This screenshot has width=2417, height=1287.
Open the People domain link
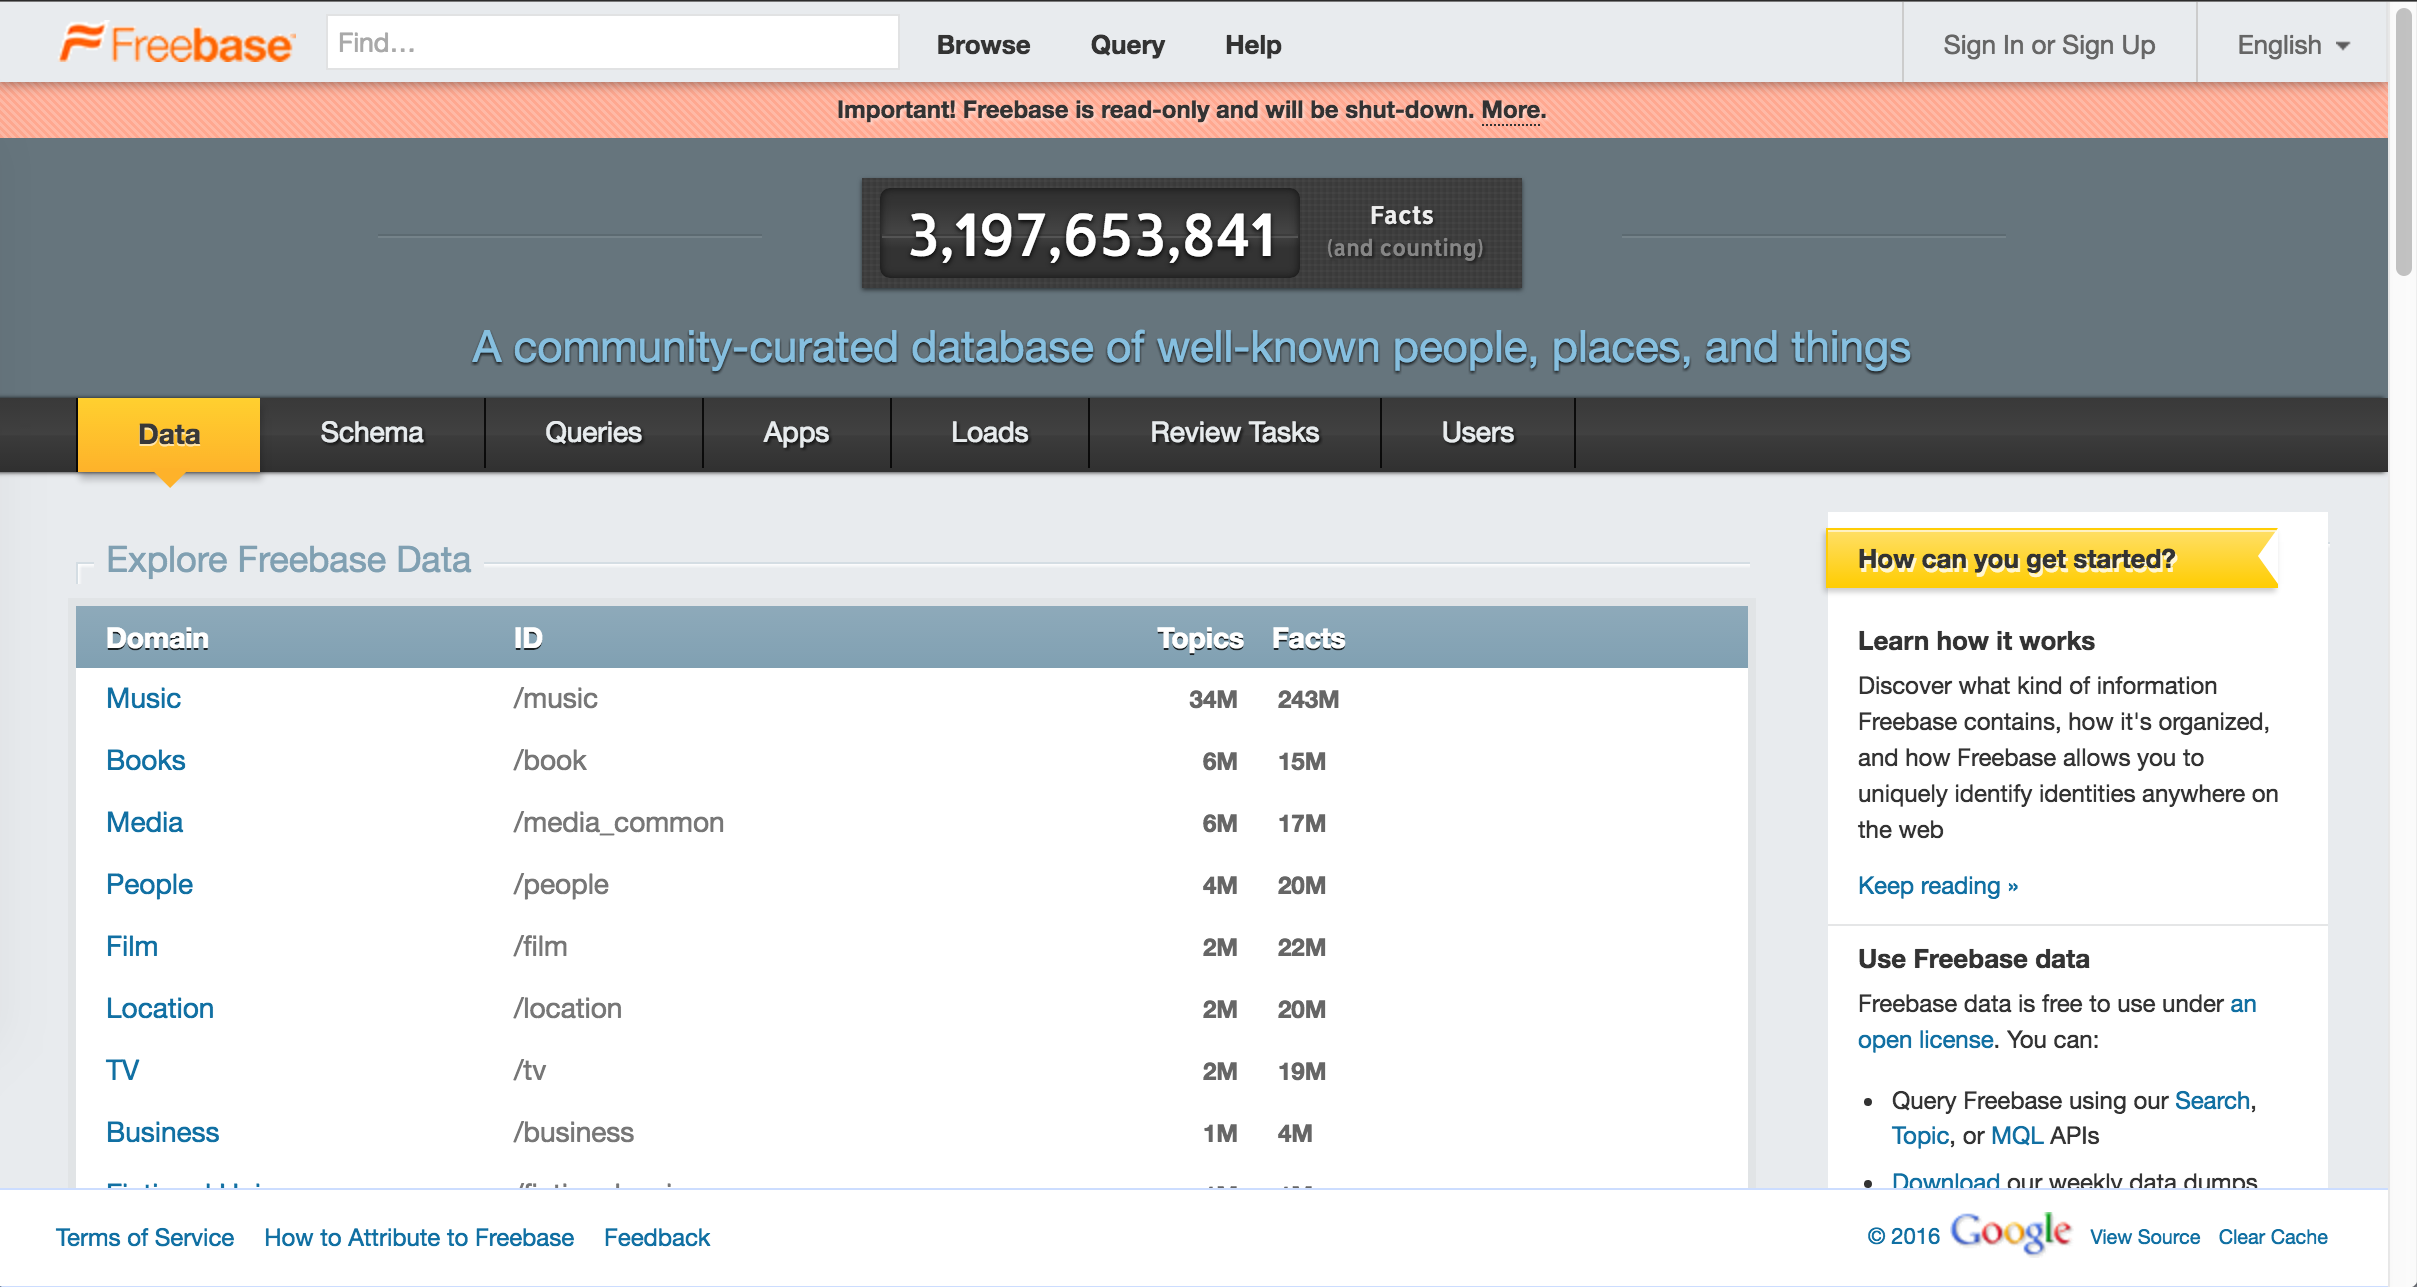[149, 884]
